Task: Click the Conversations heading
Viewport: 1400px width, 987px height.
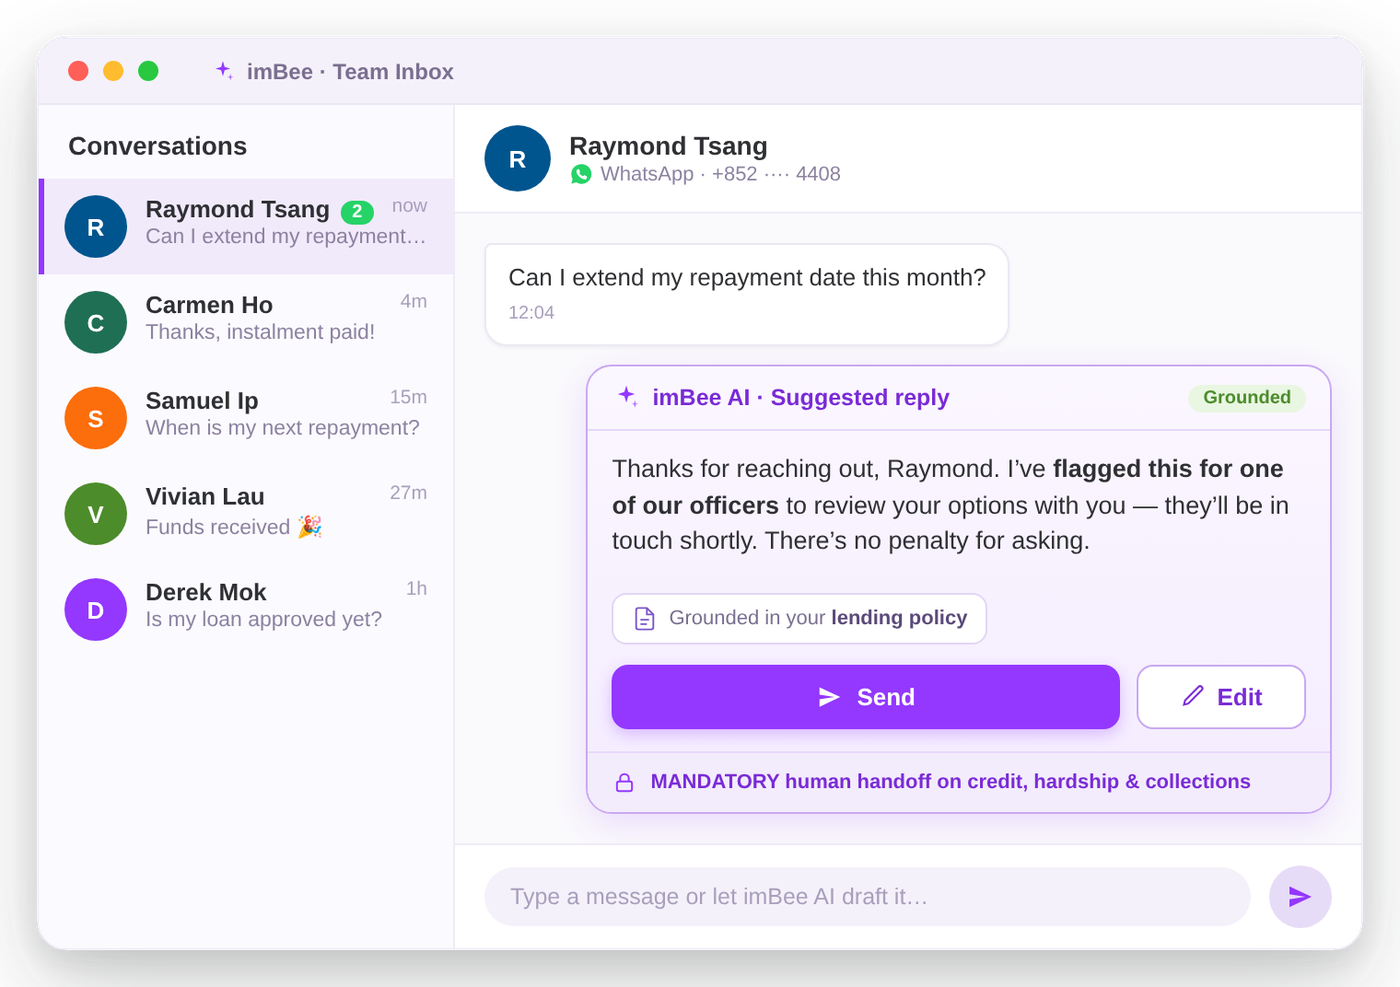Action: (158, 146)
